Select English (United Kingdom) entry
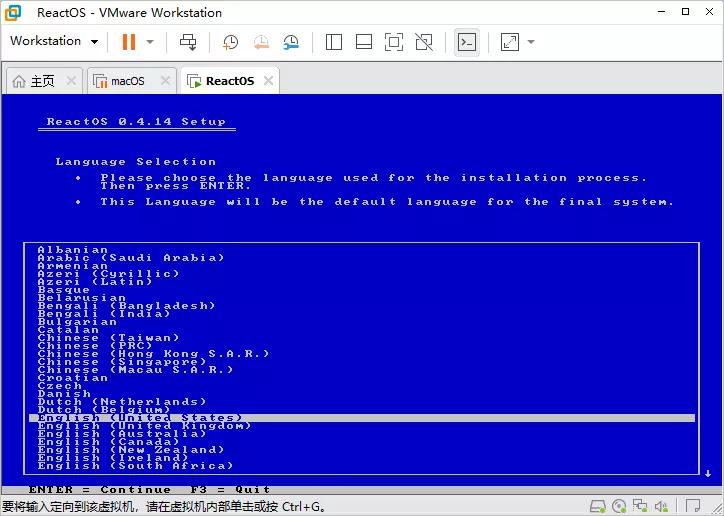Viewport: 724px width, 516px height. tap(144, 426)
